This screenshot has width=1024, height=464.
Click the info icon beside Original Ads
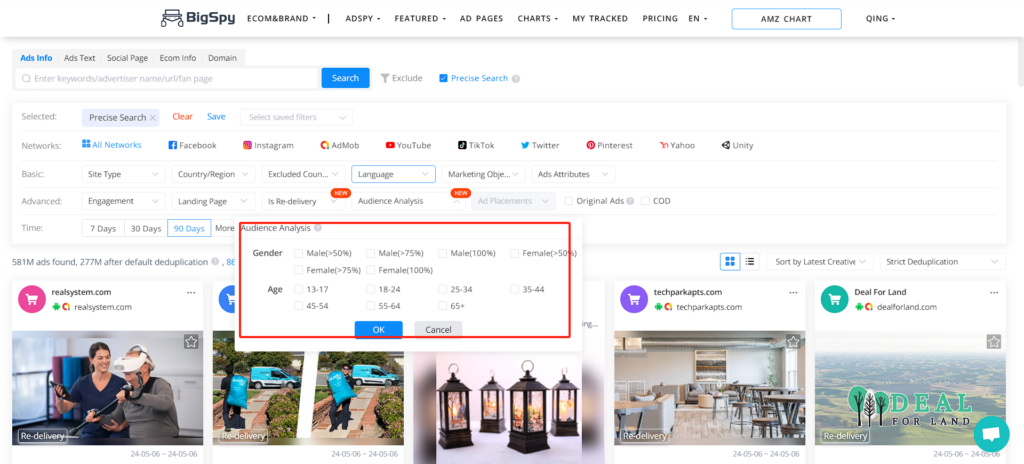(630, 201)
